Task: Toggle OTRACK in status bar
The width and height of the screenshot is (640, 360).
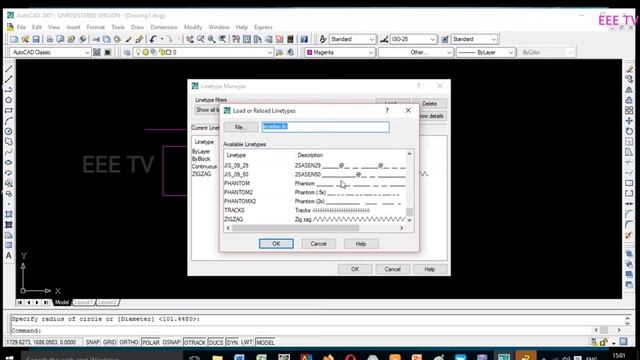Action: [194, 342]
